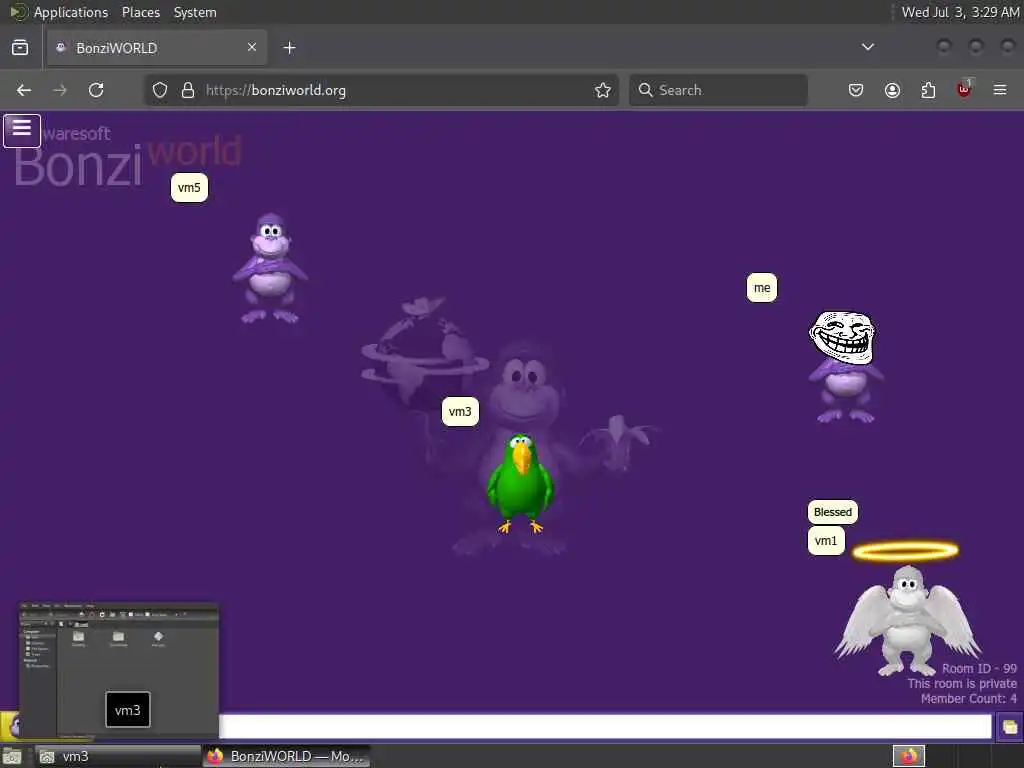Bookmark this page with the star icon
Image resolution: width=1024 pixels, height=768 pixels.
click(x=602, y=90)
